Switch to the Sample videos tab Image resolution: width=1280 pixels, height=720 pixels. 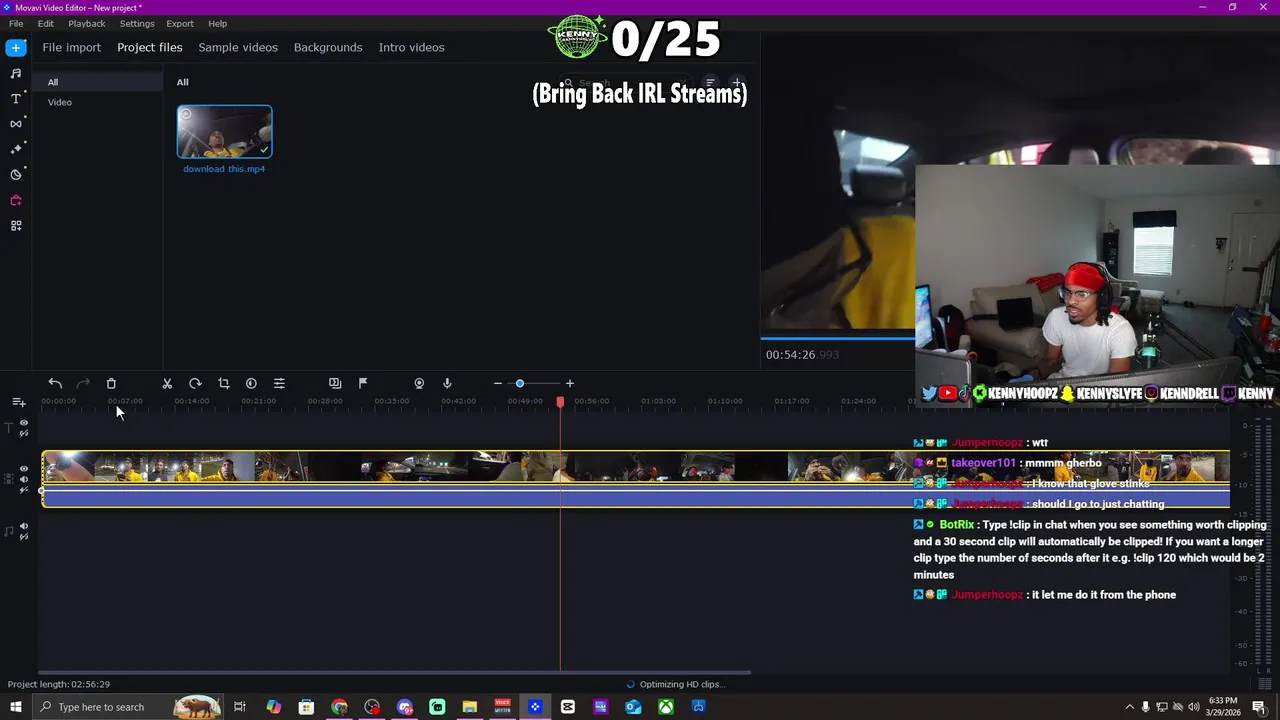pyautogui.click(x=238, y=47)
